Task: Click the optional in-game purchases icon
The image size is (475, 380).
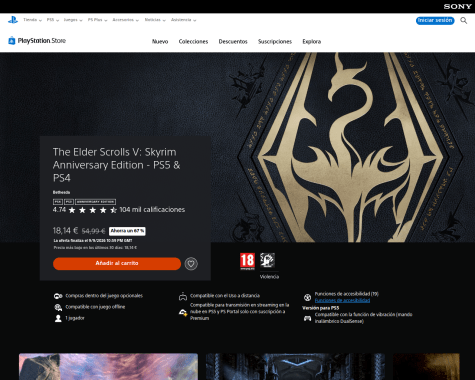Action: coord(58,296)
